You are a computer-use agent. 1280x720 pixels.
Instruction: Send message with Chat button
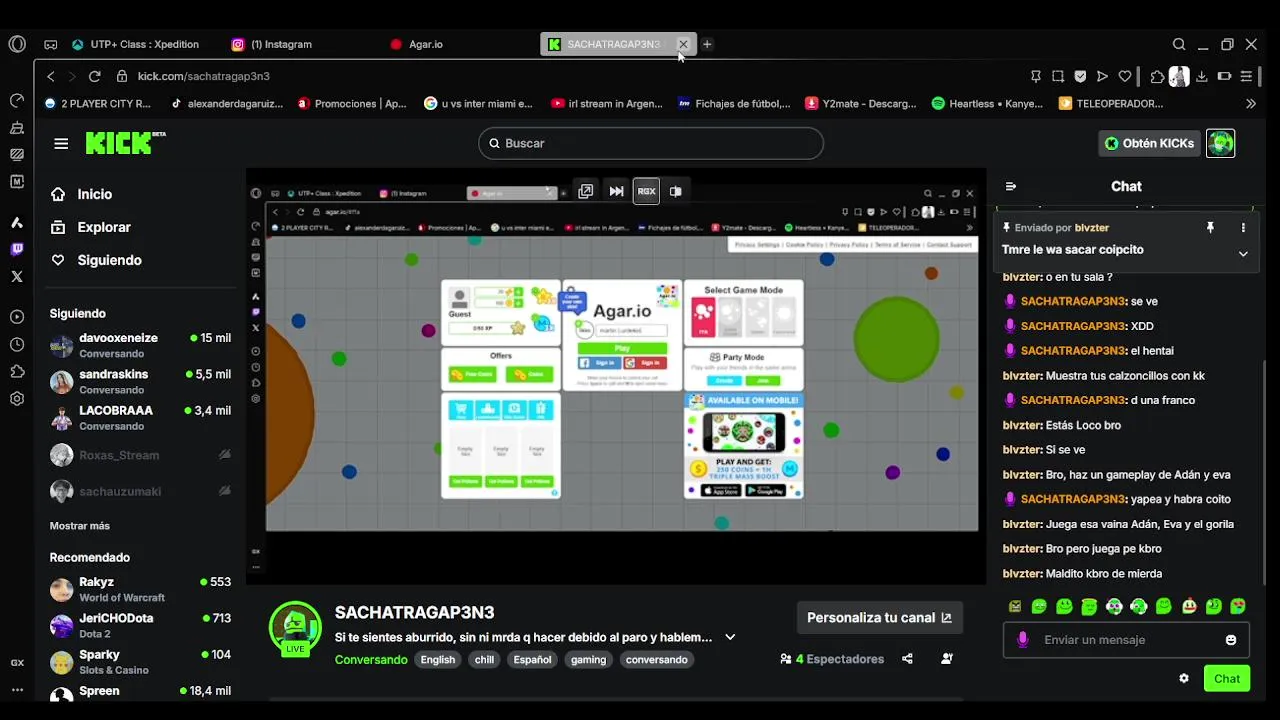click(x=1227, y=678)
